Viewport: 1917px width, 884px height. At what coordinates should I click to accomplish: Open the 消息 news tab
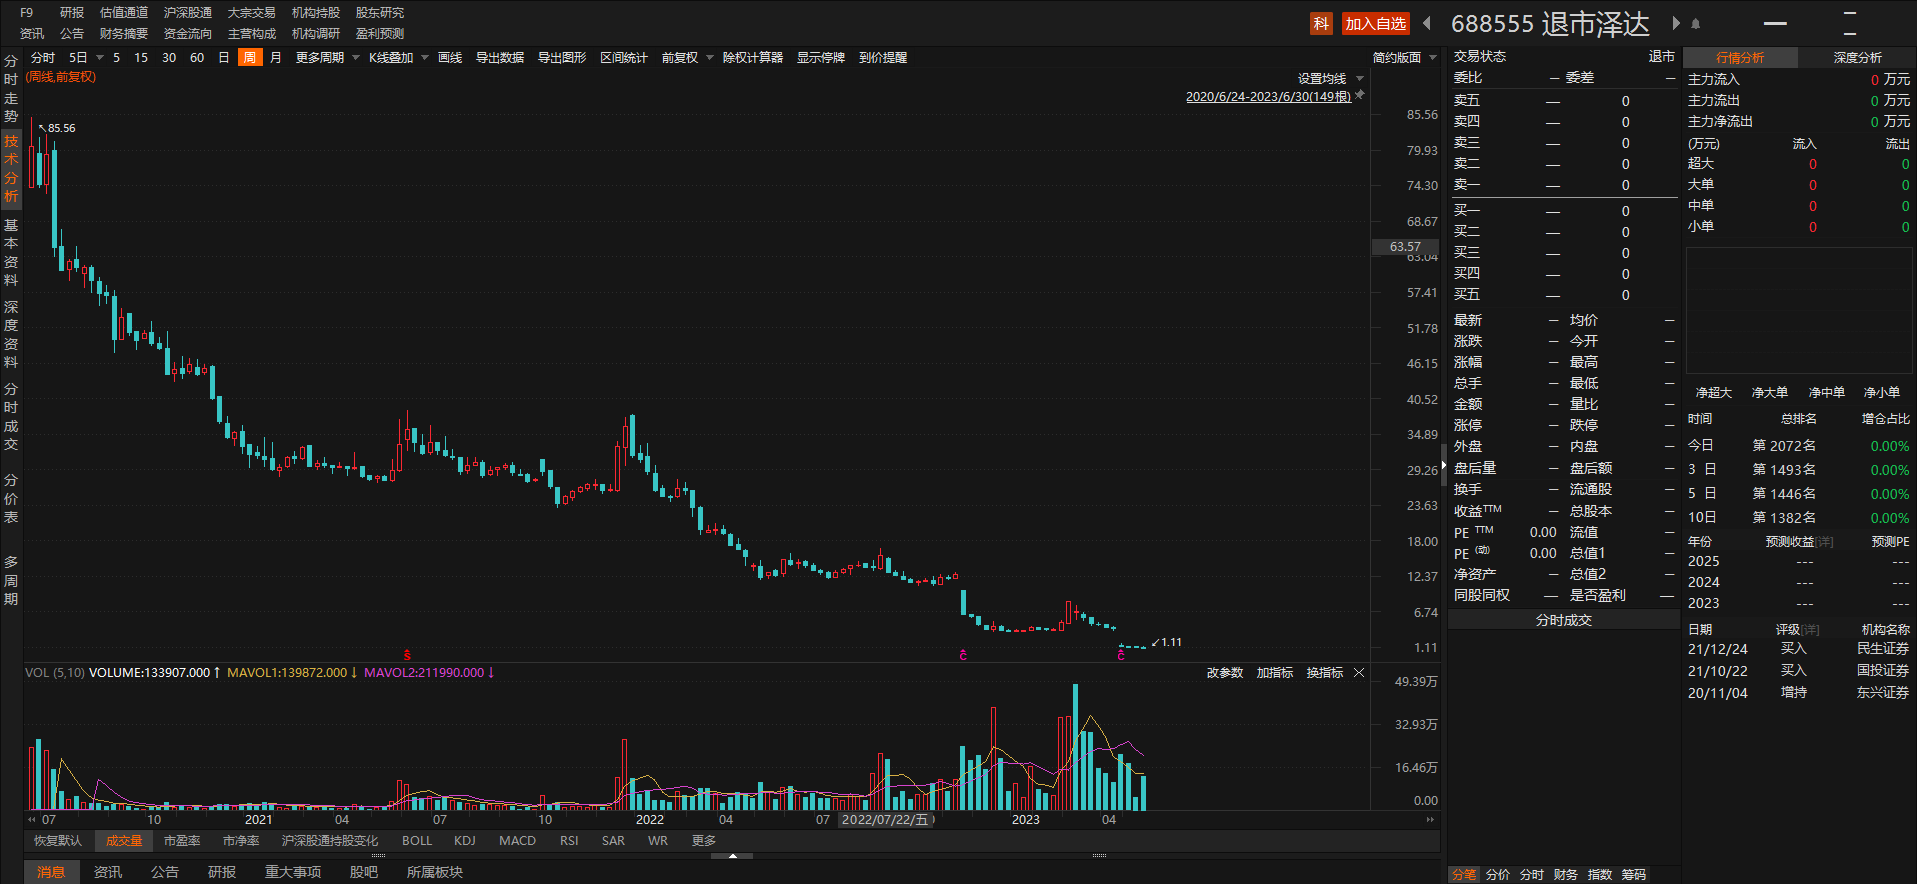click(51, 872)
